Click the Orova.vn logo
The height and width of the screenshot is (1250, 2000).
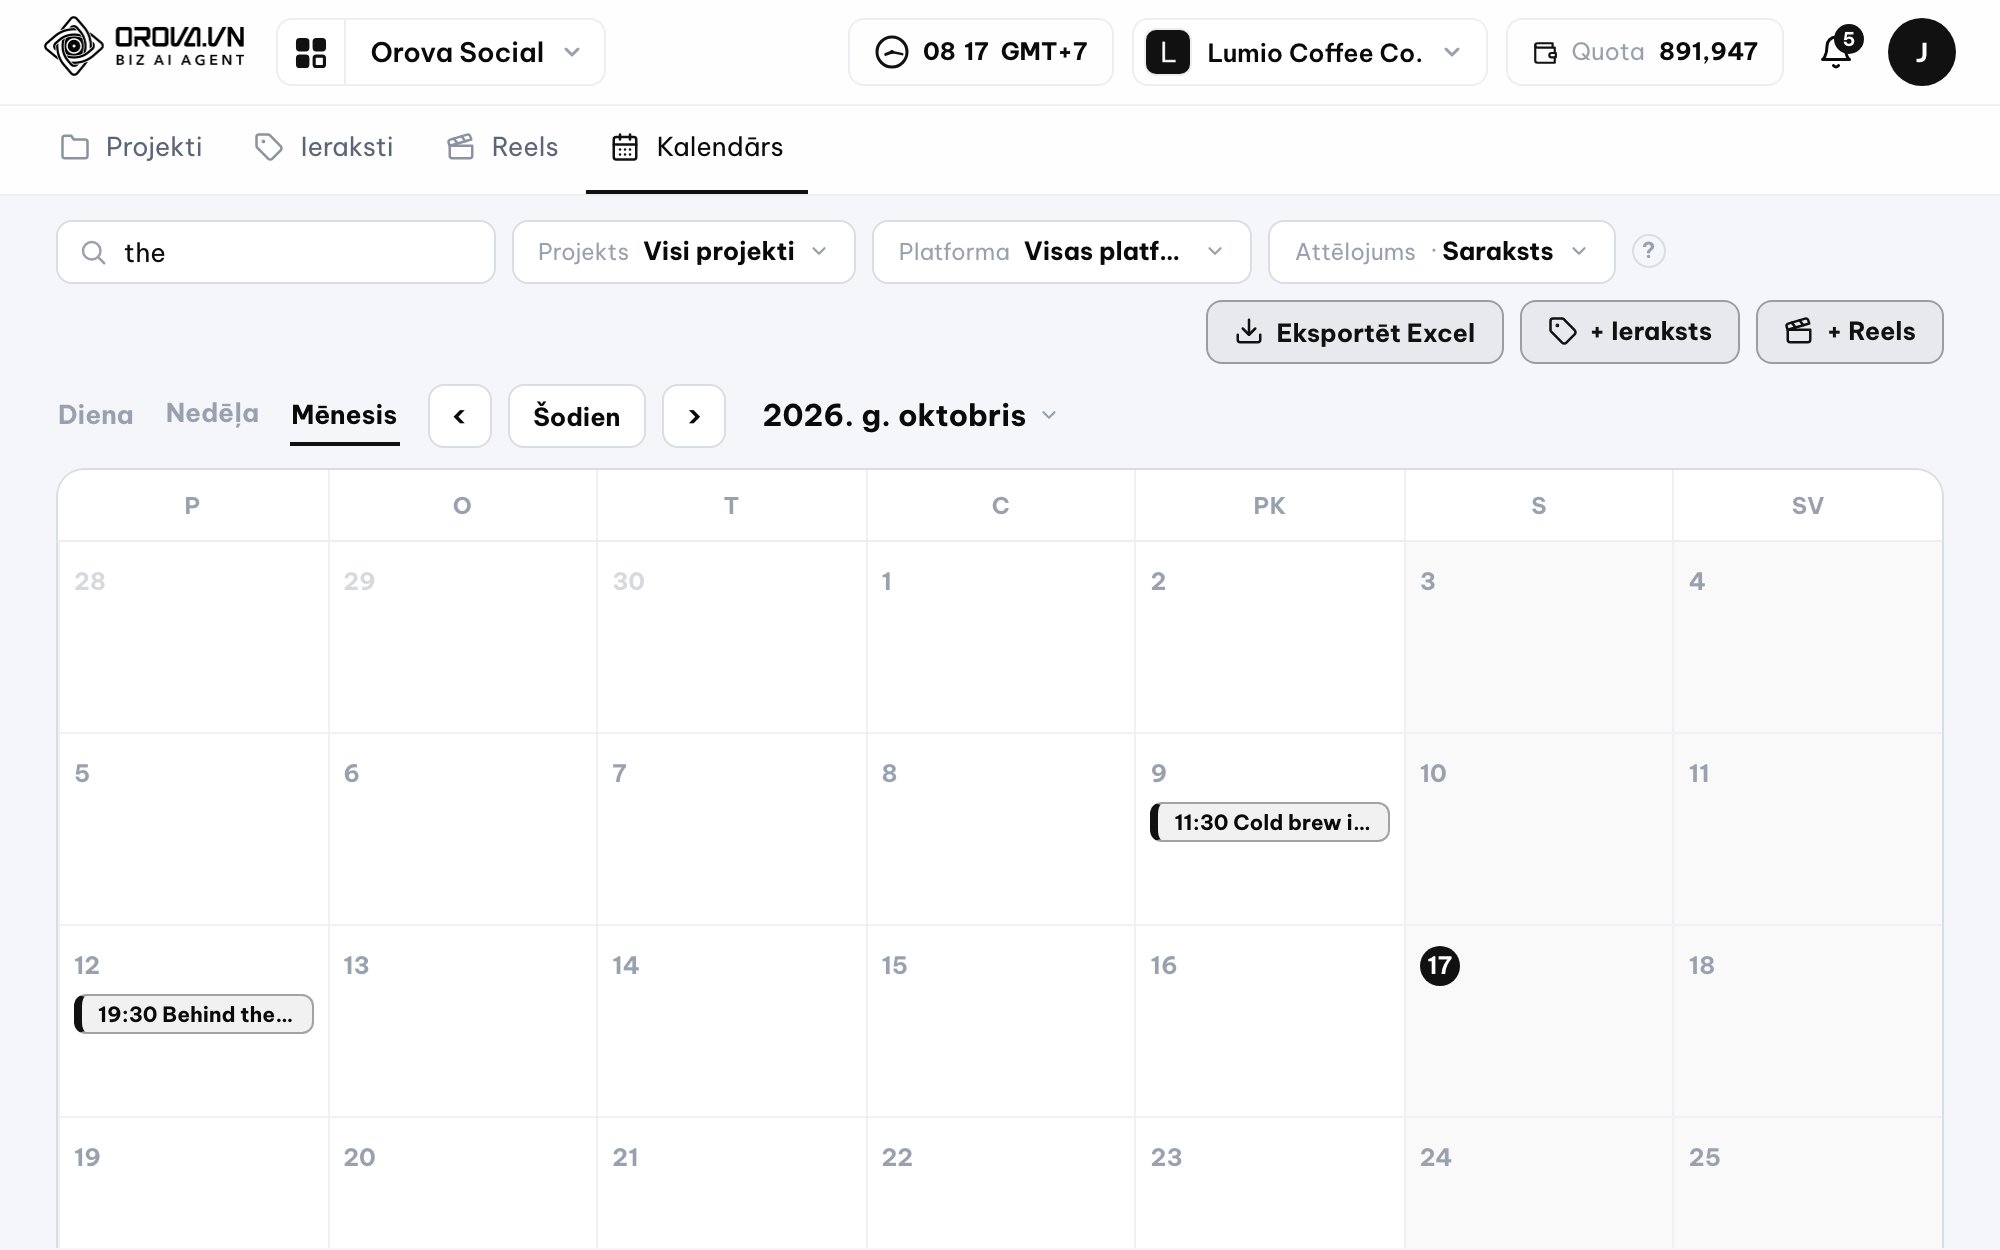click(x=144, y=46)
